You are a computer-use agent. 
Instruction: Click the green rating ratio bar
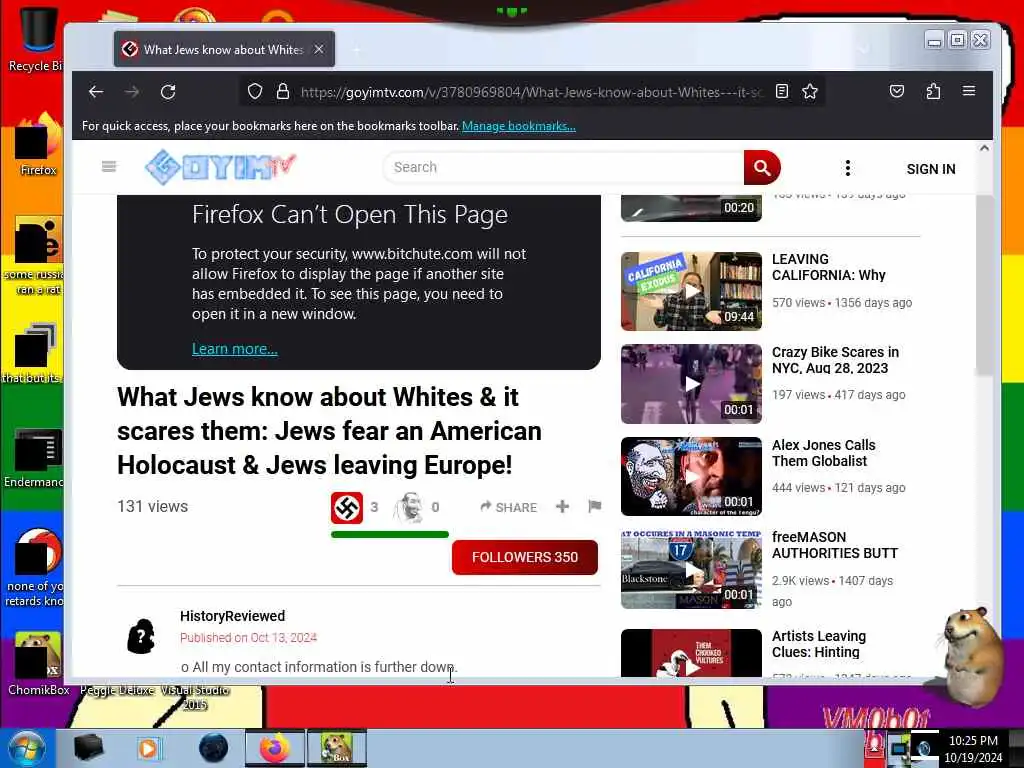coord(390,534)
